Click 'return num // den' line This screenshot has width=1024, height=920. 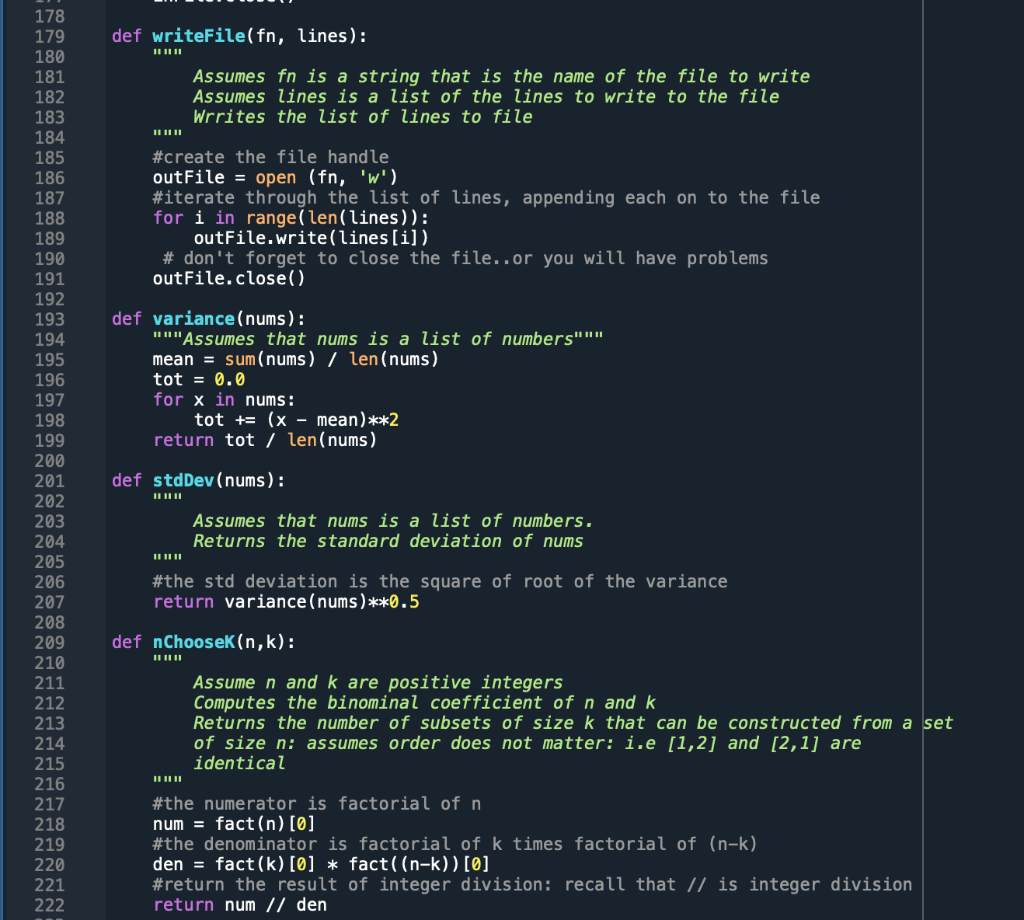coord(239,905)
